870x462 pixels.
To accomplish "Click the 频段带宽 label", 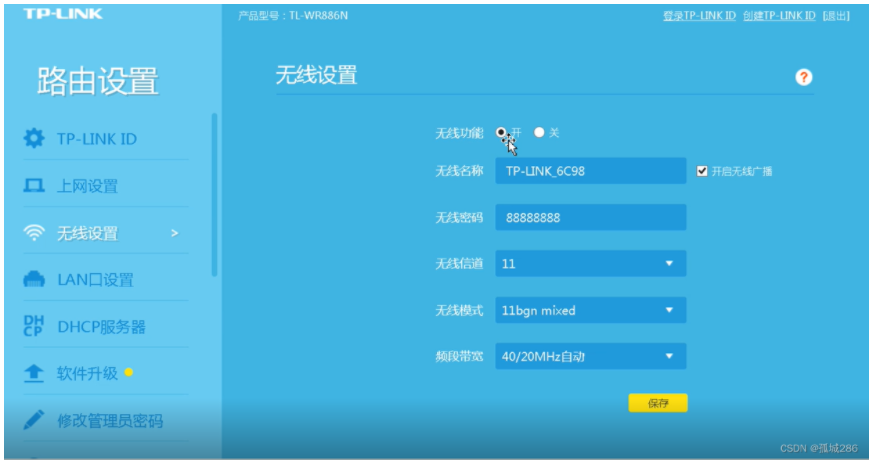I will [459, 356].
